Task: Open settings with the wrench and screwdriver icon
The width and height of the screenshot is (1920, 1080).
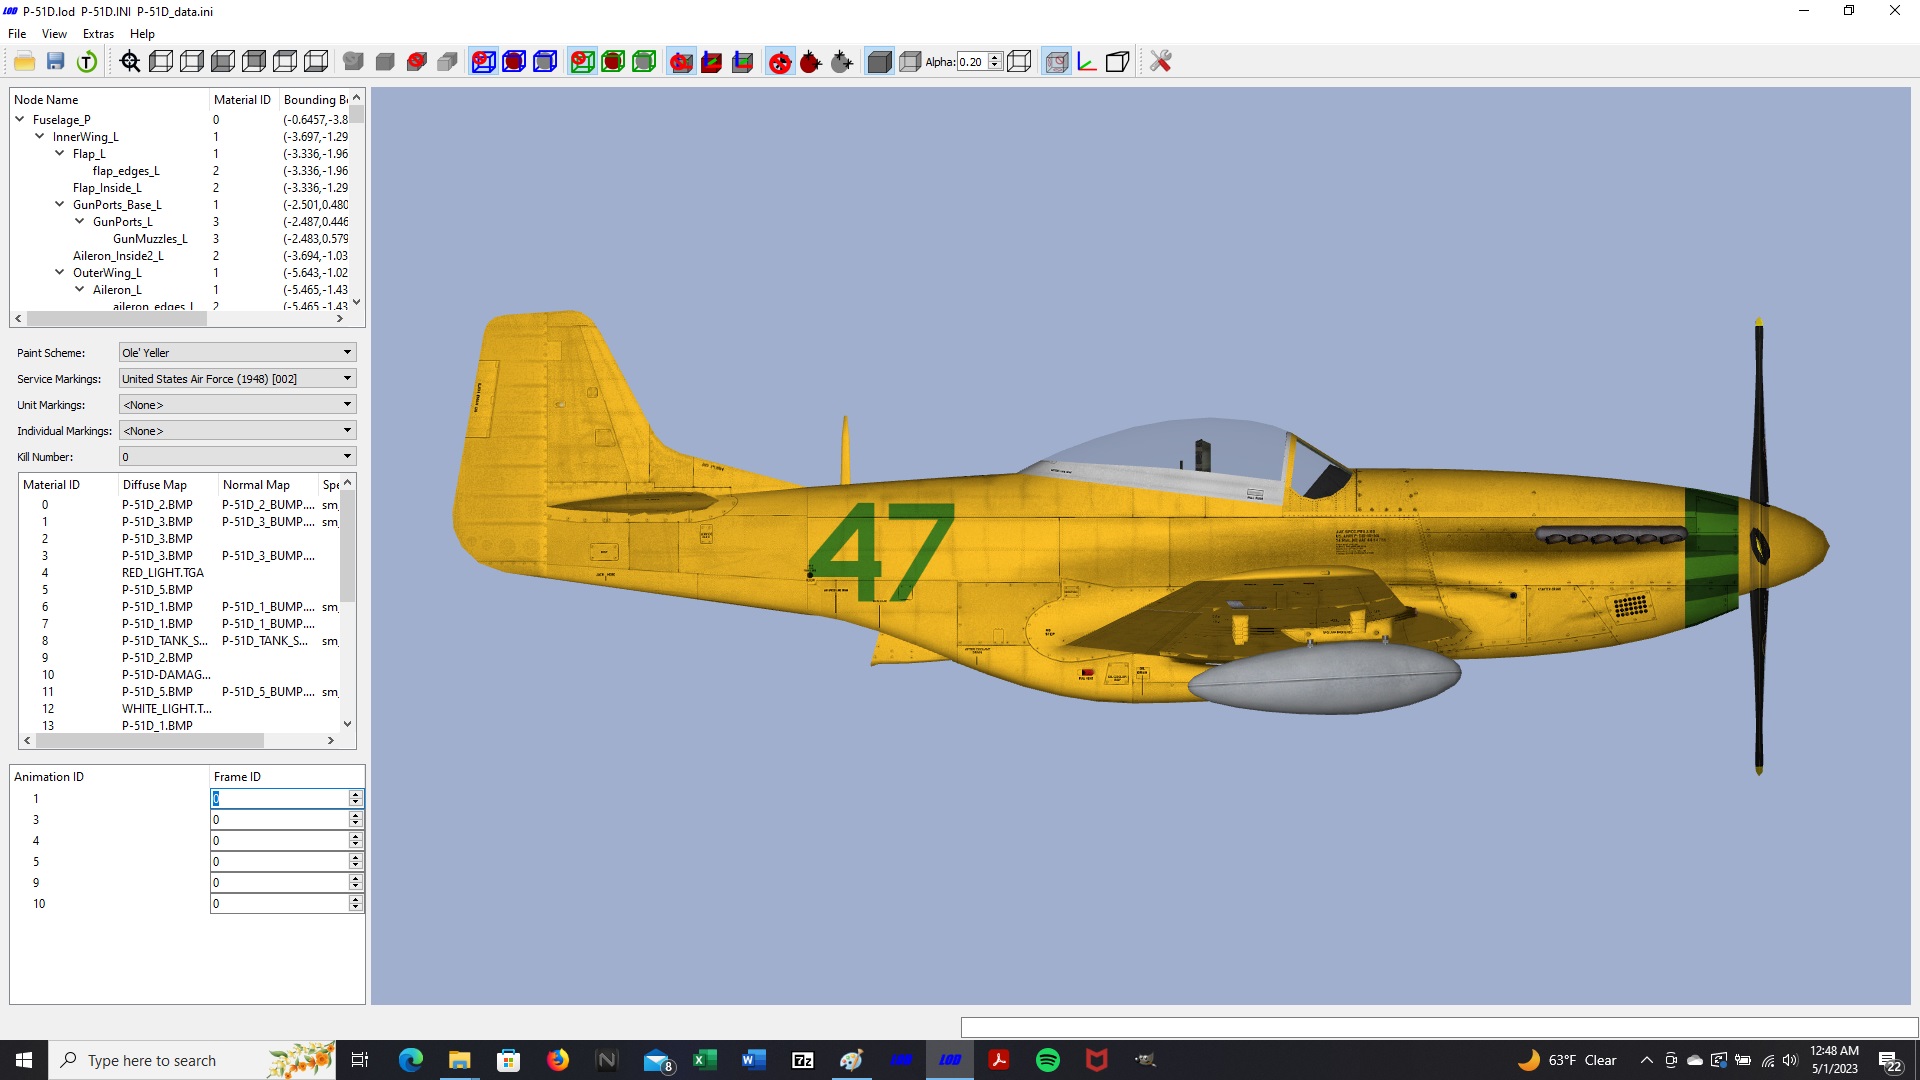Action: (1160, 62)
